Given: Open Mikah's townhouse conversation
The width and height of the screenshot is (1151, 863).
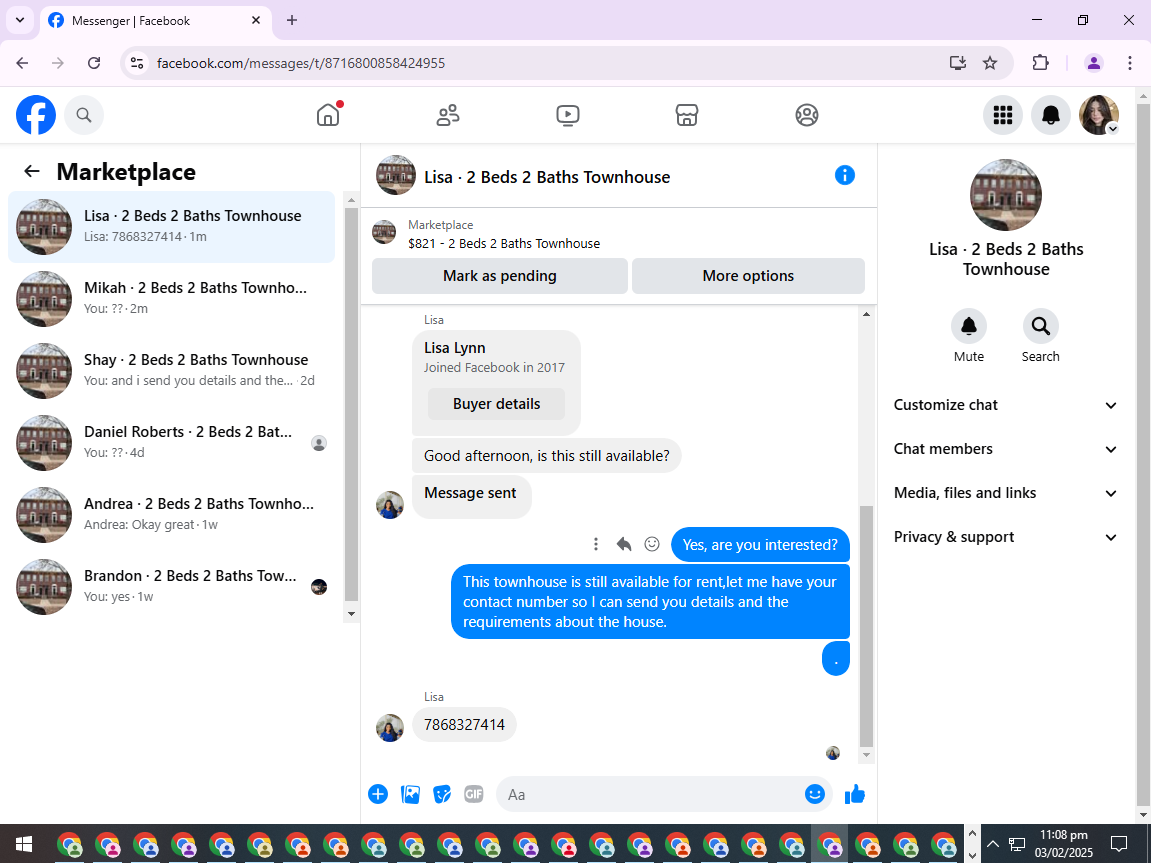Looking at the screenshot, I should tap(172, 299).
